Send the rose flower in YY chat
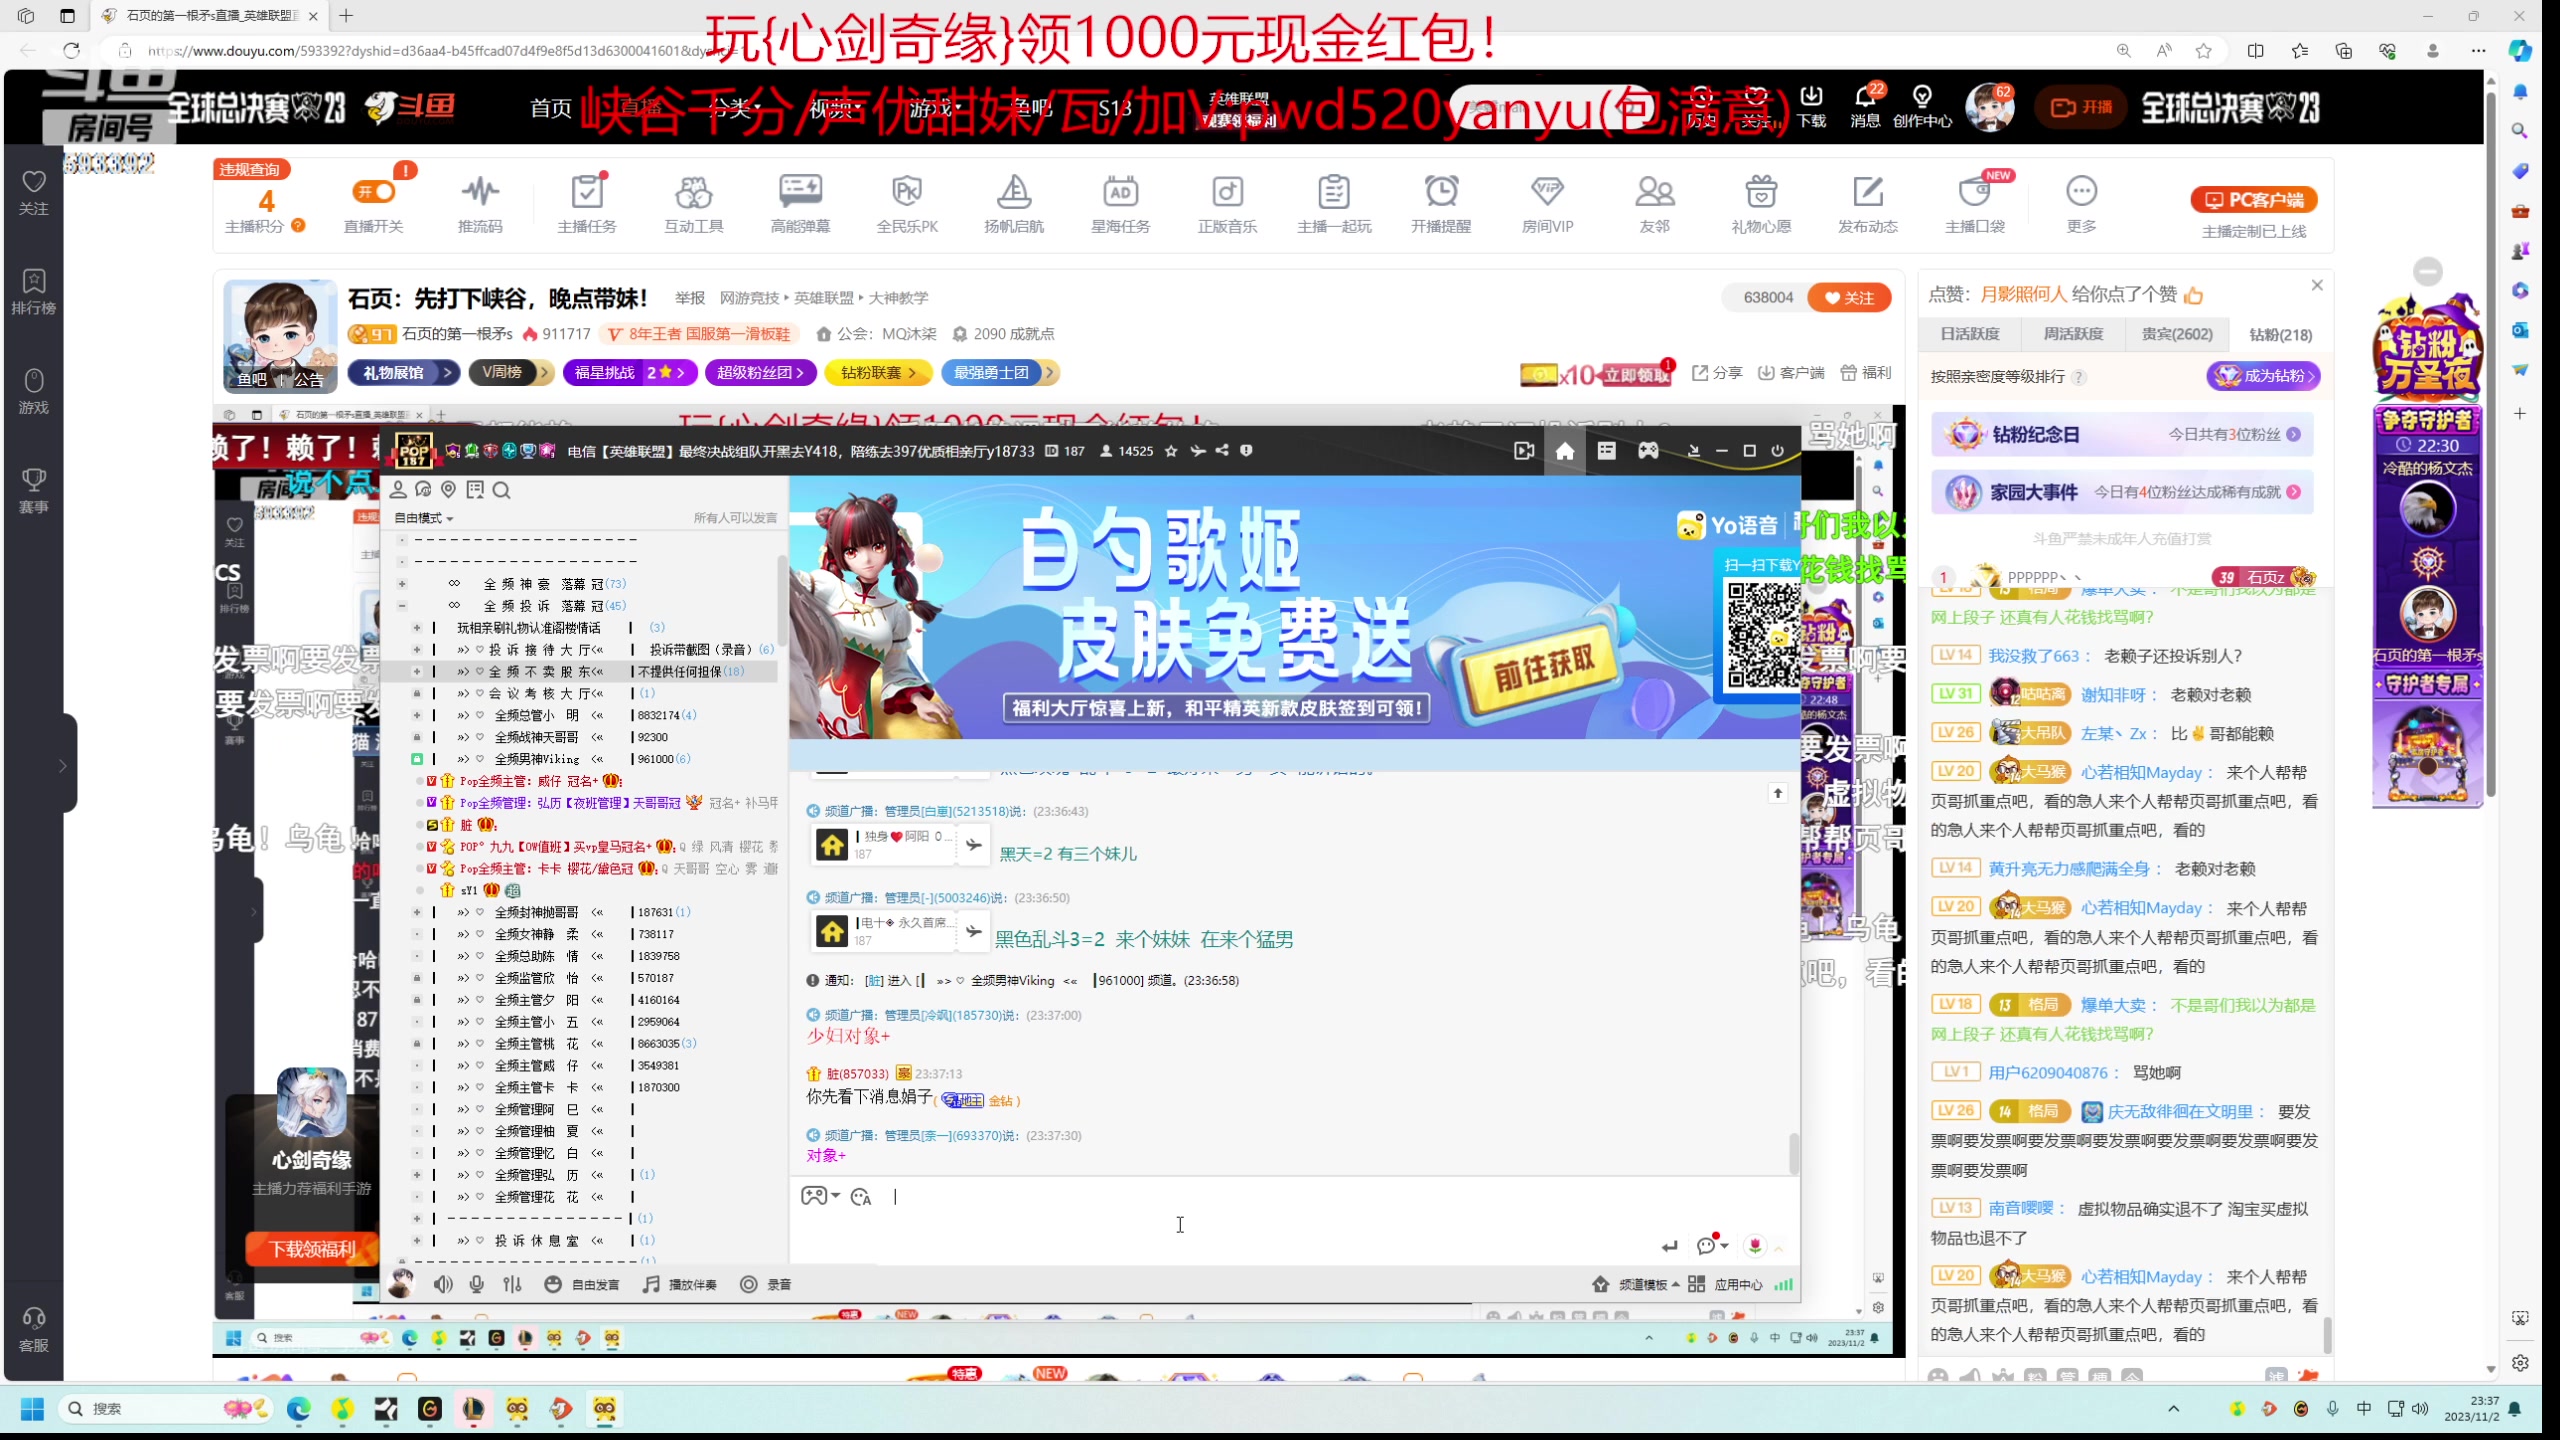Viewport: 2560px width, 1440px height. point(1755,1245)
